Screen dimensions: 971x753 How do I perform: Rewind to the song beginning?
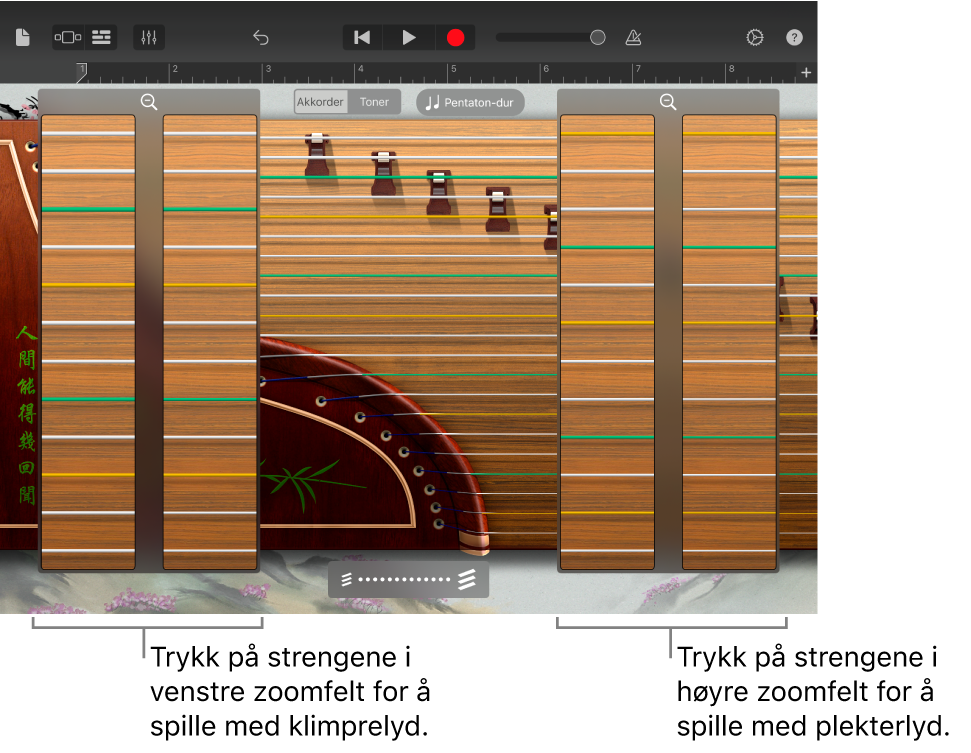362,37
